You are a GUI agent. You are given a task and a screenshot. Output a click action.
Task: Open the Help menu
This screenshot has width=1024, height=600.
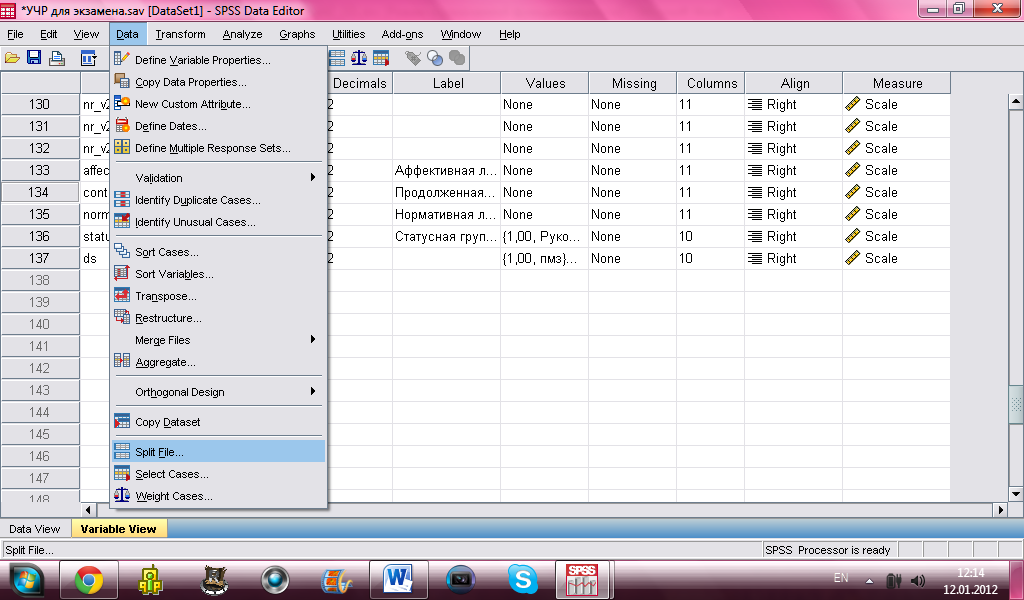[509, 34]
